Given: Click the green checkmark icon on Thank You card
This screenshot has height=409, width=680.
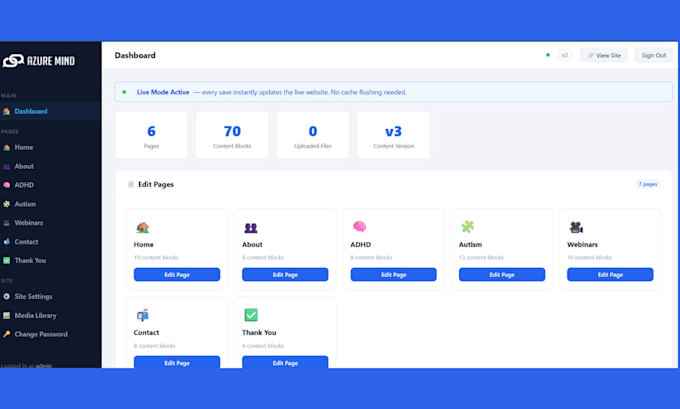Looking at the screenshot, I should tap(251, 315).
